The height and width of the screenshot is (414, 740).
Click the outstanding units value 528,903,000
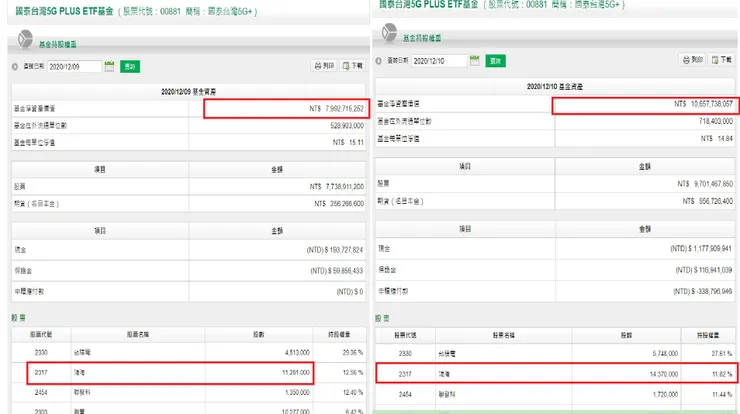347,126
